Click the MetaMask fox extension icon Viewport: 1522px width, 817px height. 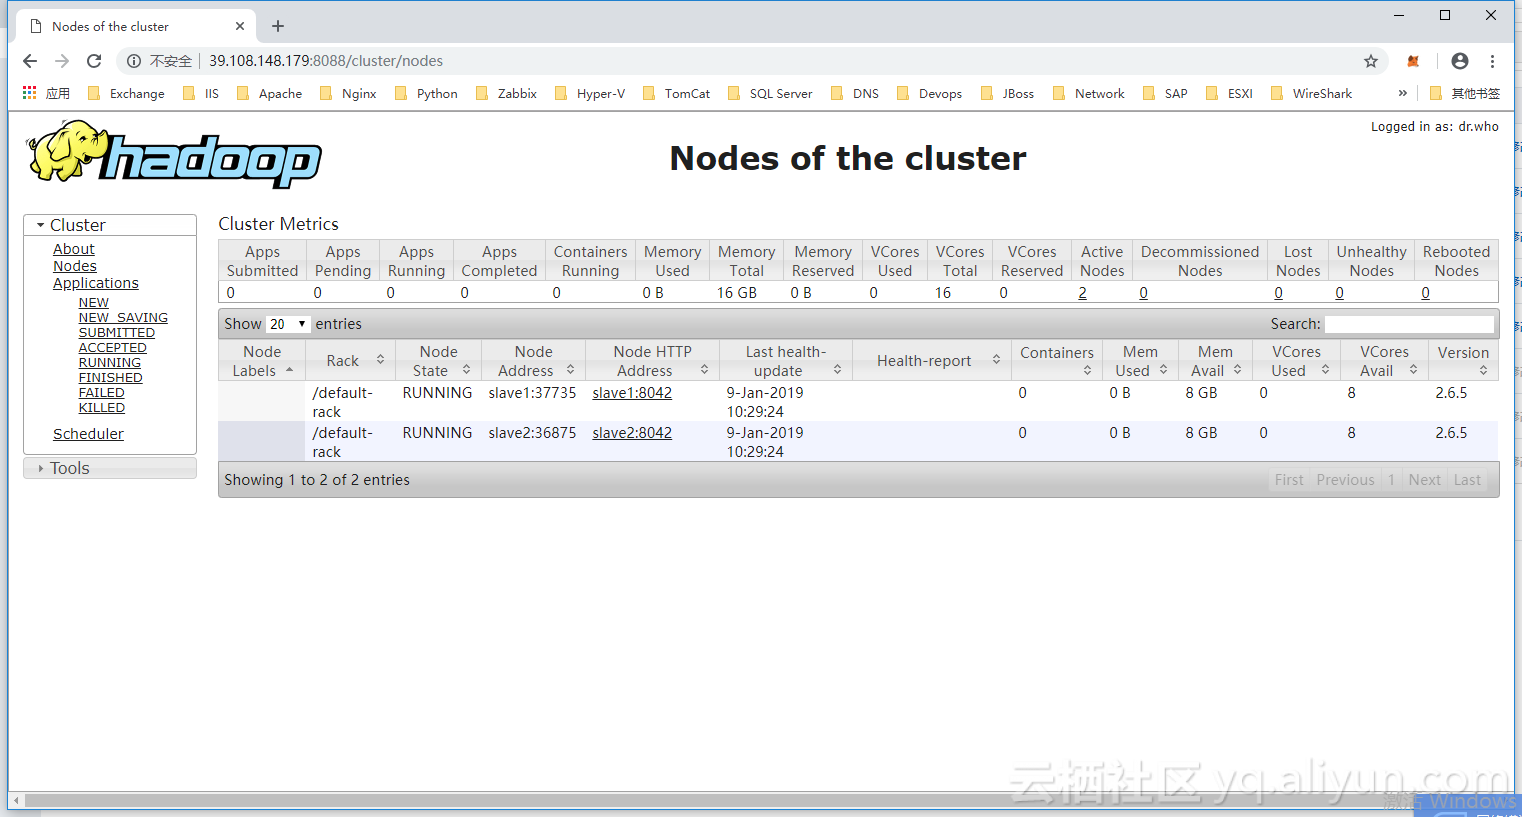1413,61
